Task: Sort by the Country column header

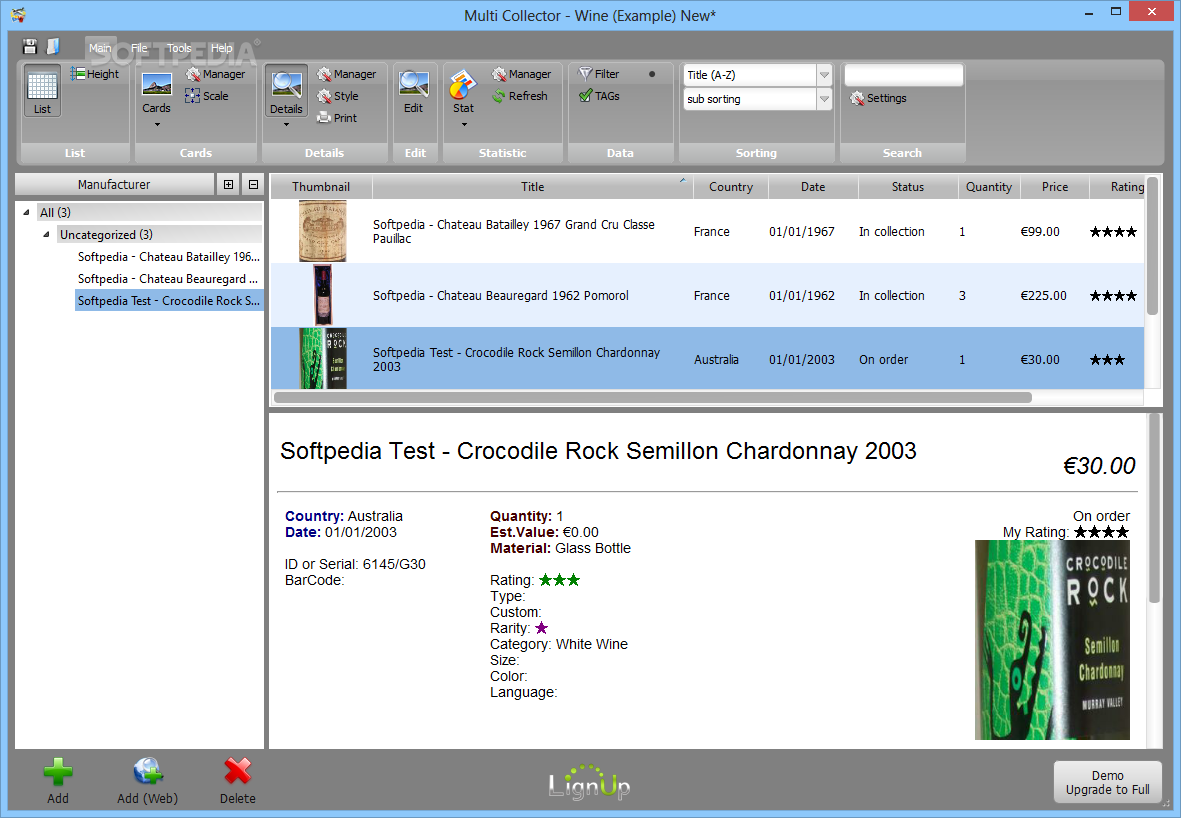Action: coord(731,187)
